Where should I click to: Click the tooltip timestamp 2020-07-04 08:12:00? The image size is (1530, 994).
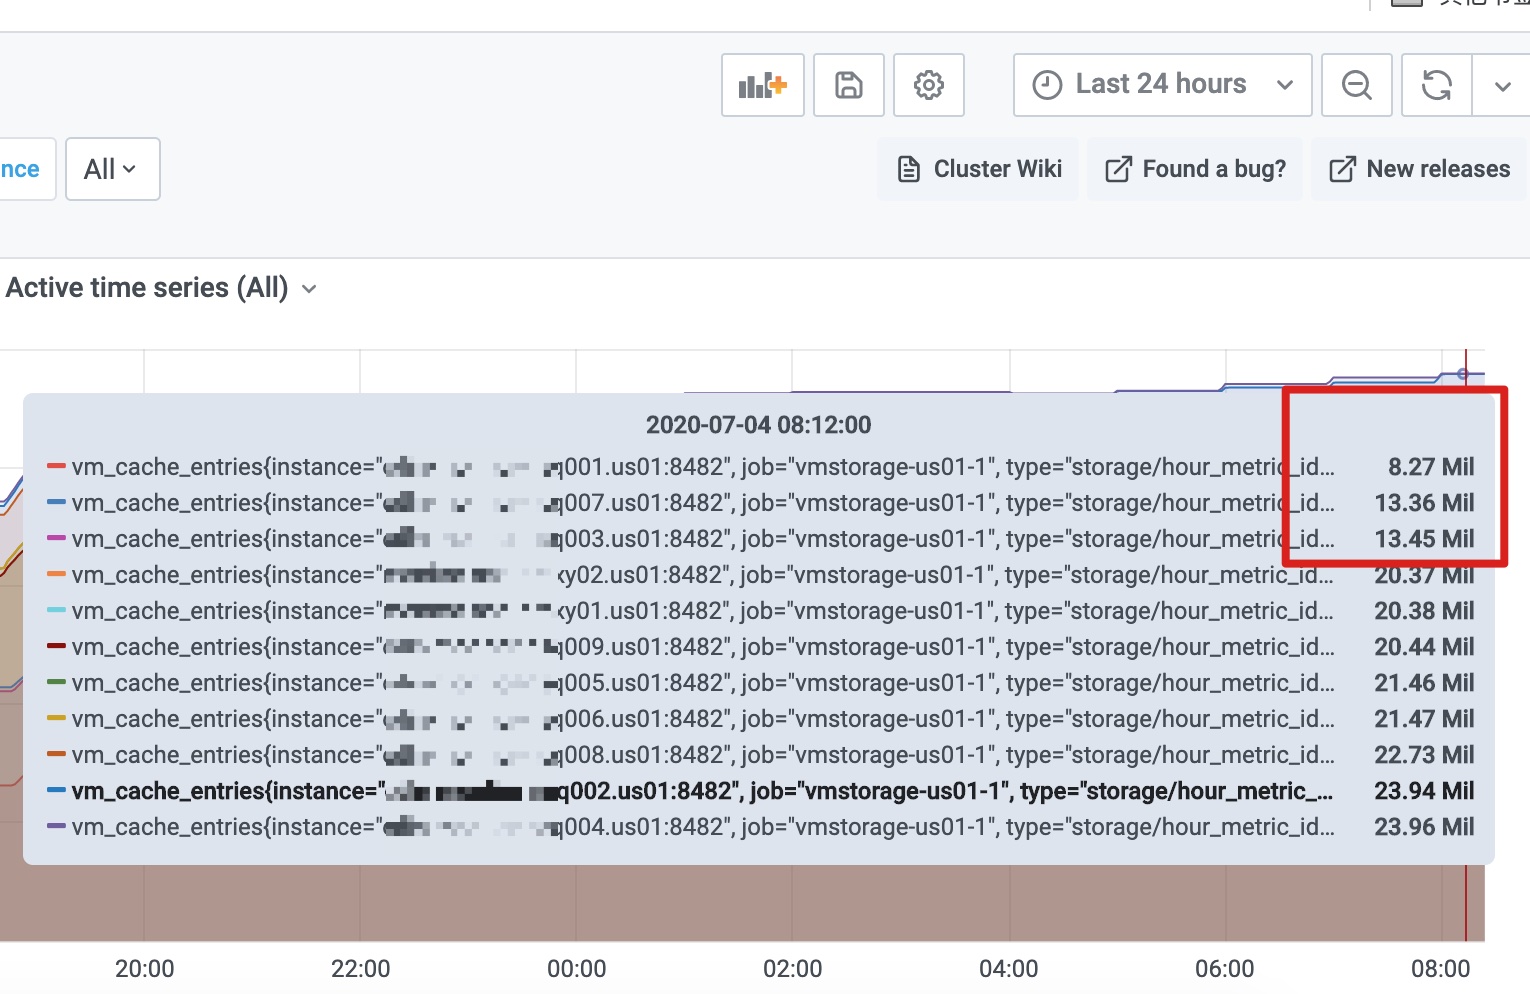(759, 425)
